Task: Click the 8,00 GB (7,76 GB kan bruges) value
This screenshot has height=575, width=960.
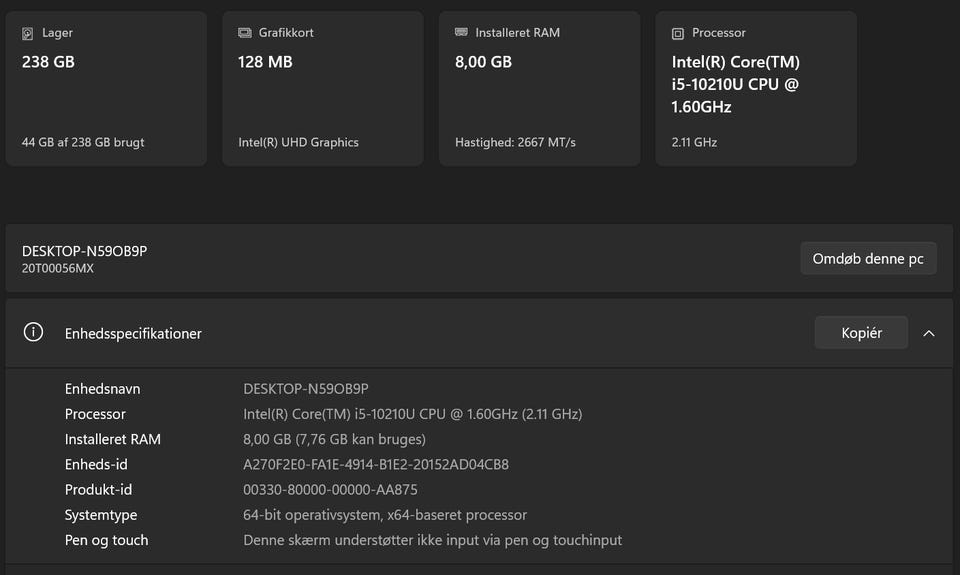Action: 334,439
